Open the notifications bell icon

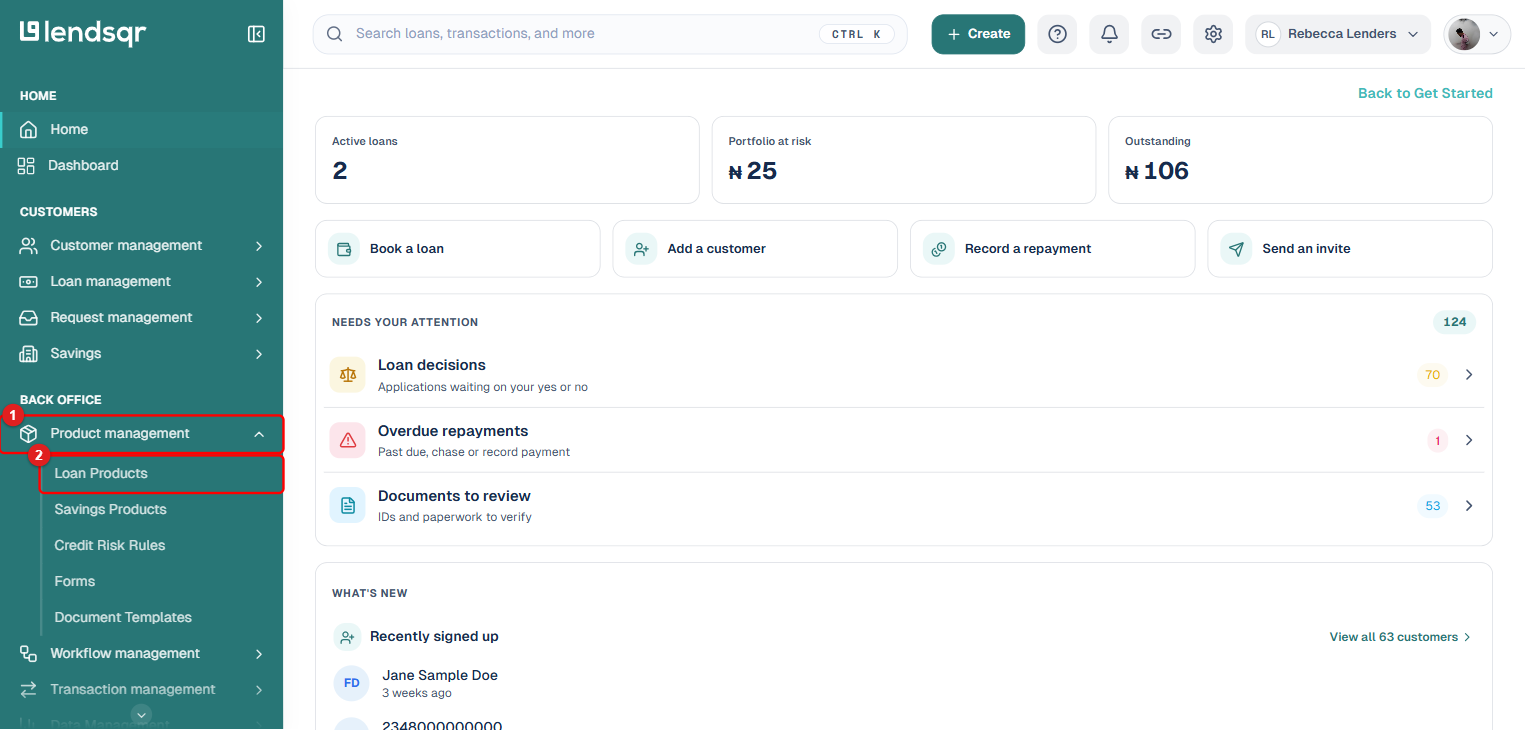pyautogui.click(x=1109, y=34)
